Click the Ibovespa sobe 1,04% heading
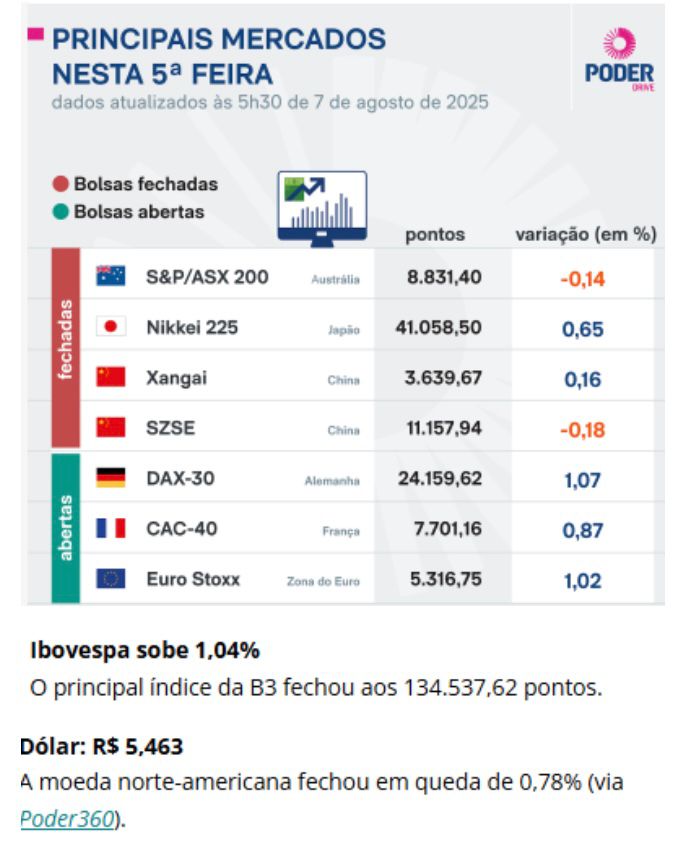 click(x=145, y=651)
